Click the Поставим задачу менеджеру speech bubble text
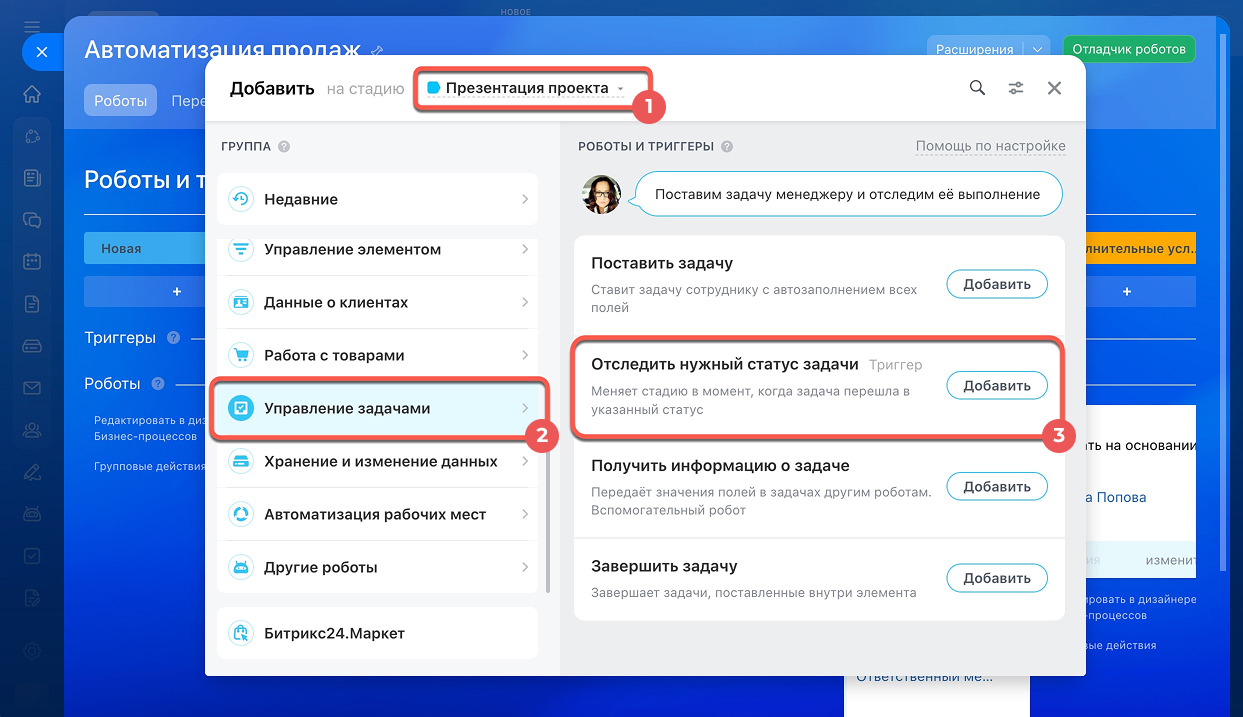 848,195
